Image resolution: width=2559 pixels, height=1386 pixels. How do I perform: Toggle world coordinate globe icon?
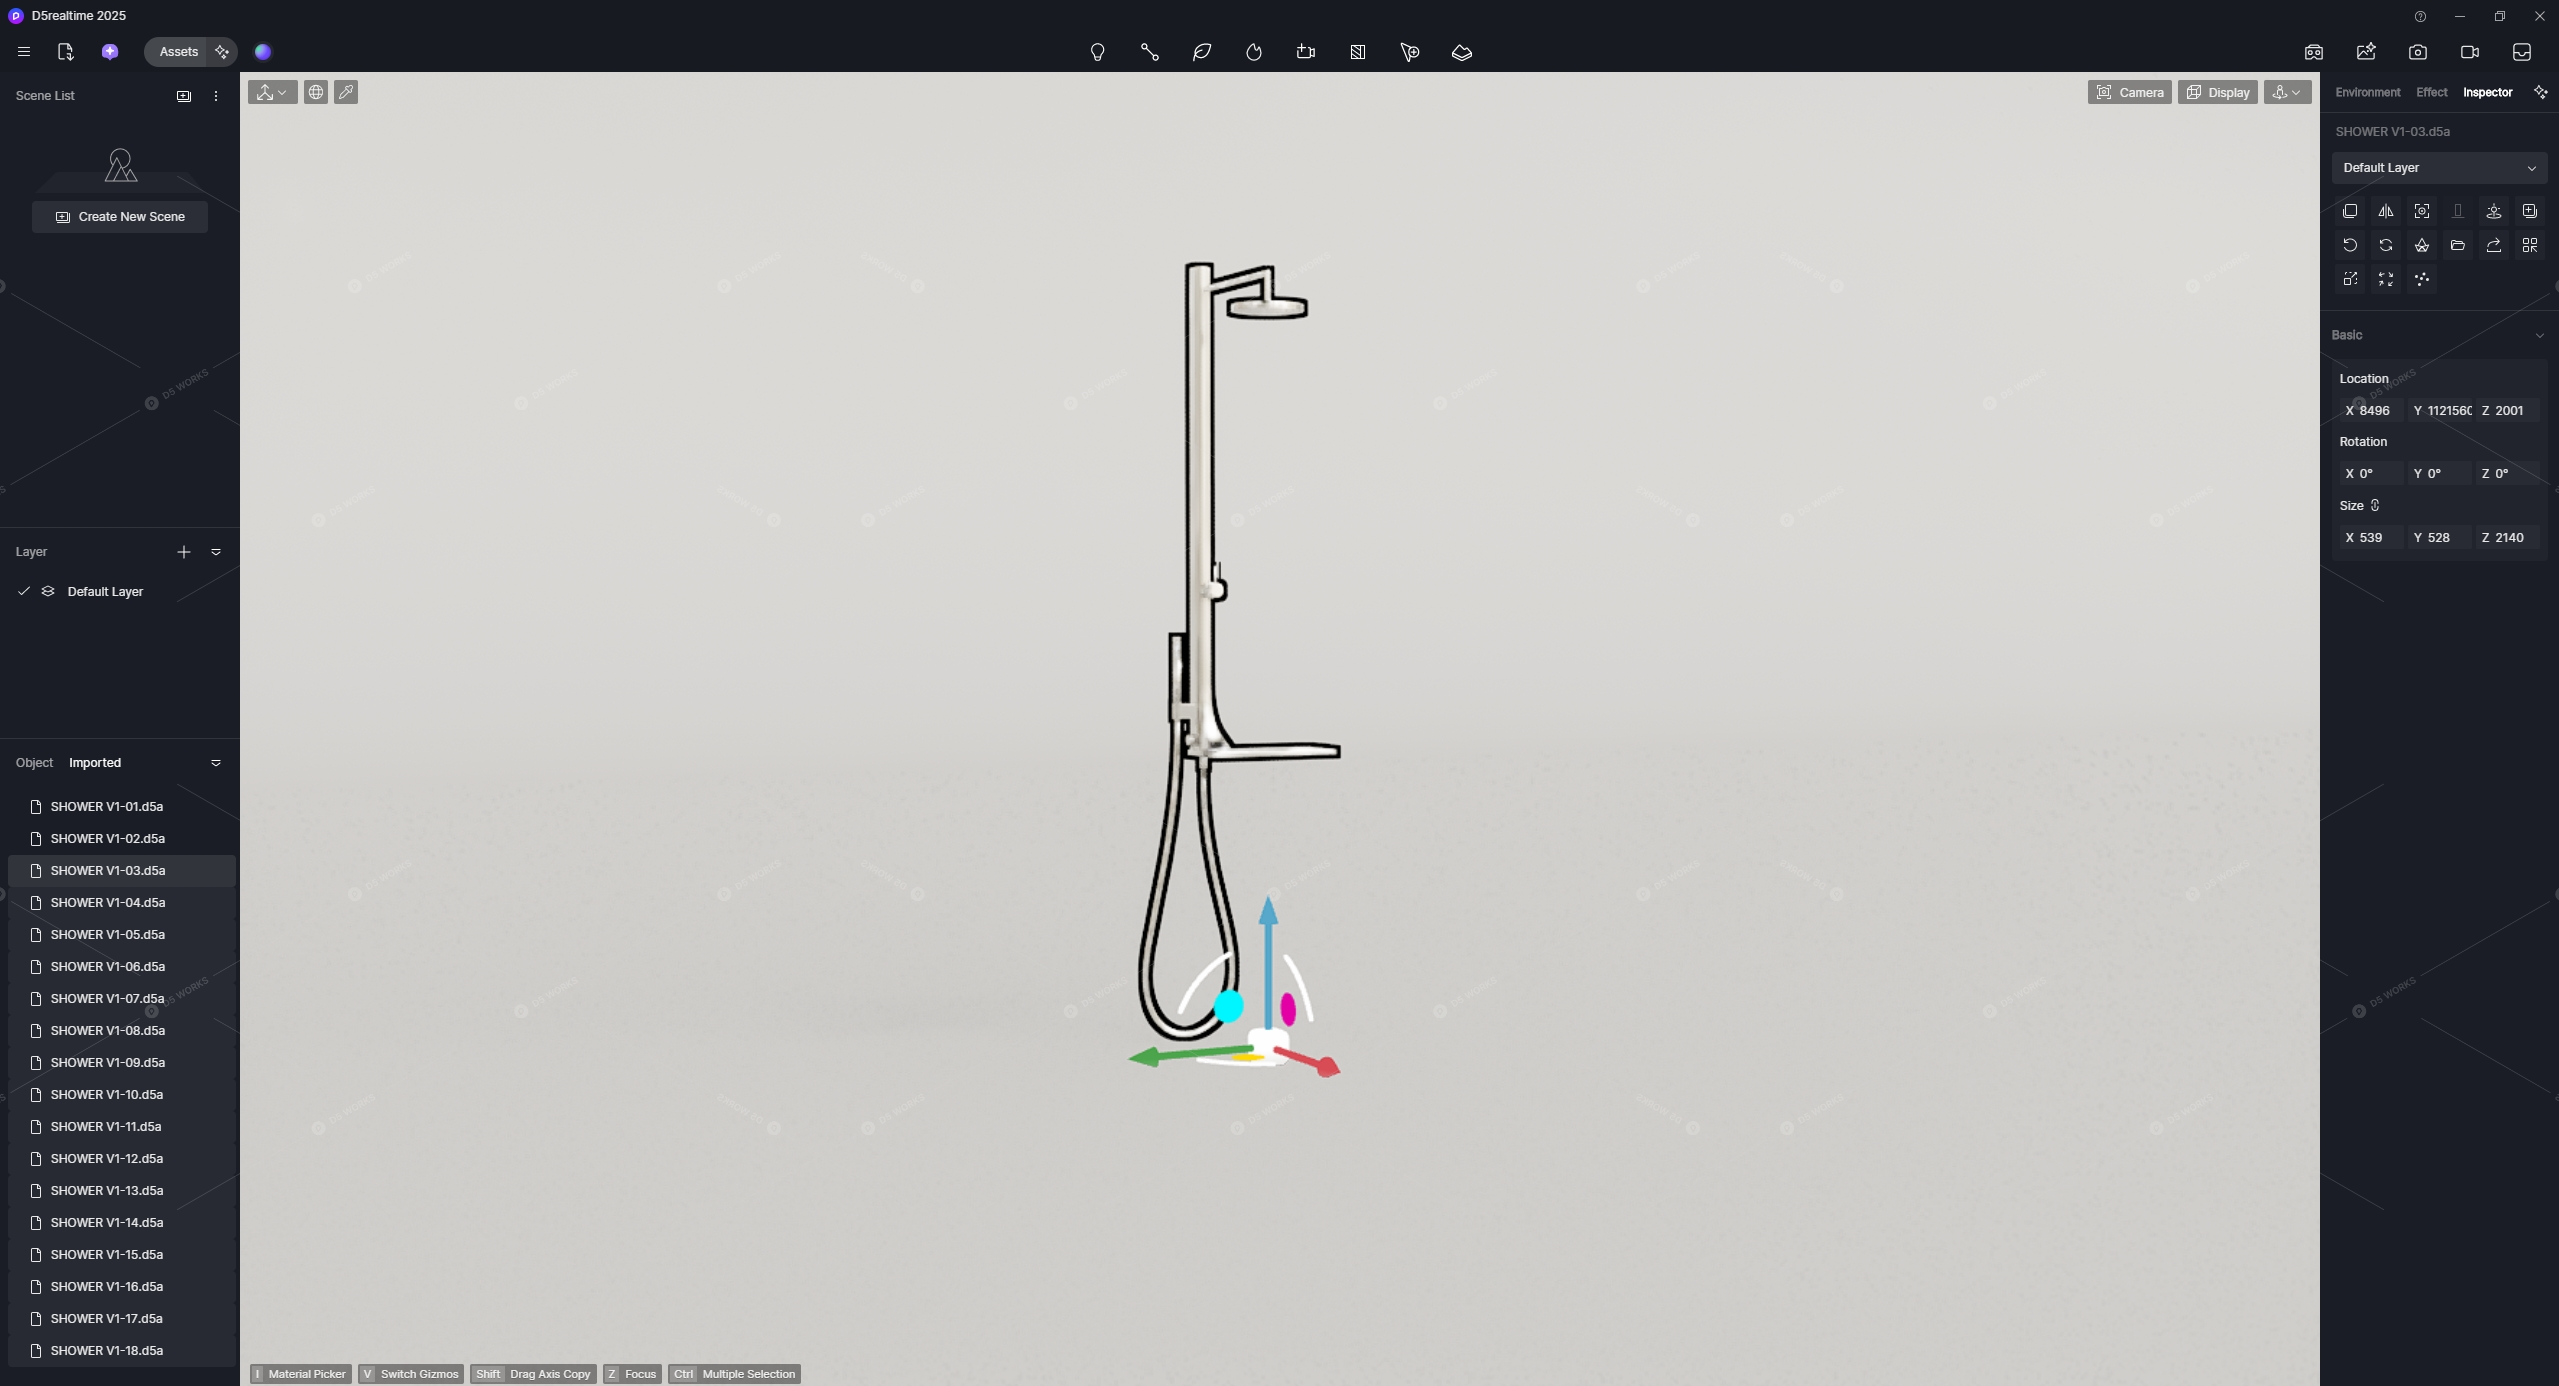(x=316, y=92)
